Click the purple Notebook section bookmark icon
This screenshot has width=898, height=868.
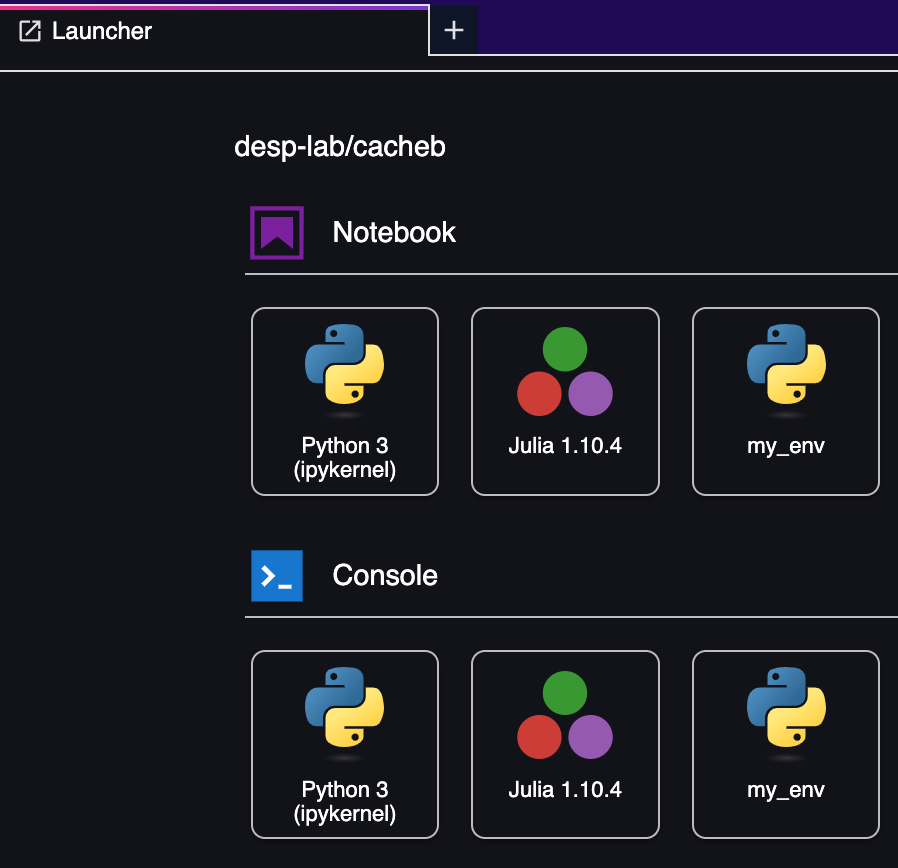[276, 232]
